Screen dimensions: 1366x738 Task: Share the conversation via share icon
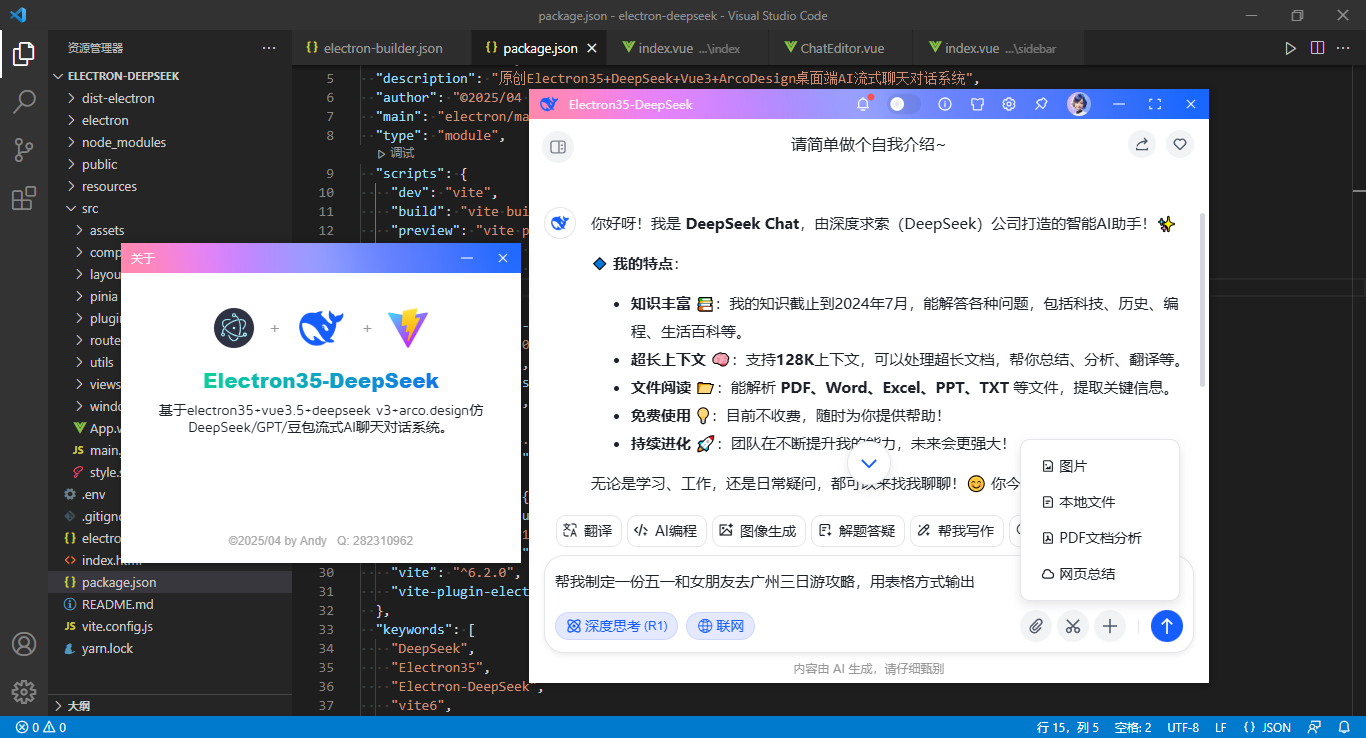1141,145
